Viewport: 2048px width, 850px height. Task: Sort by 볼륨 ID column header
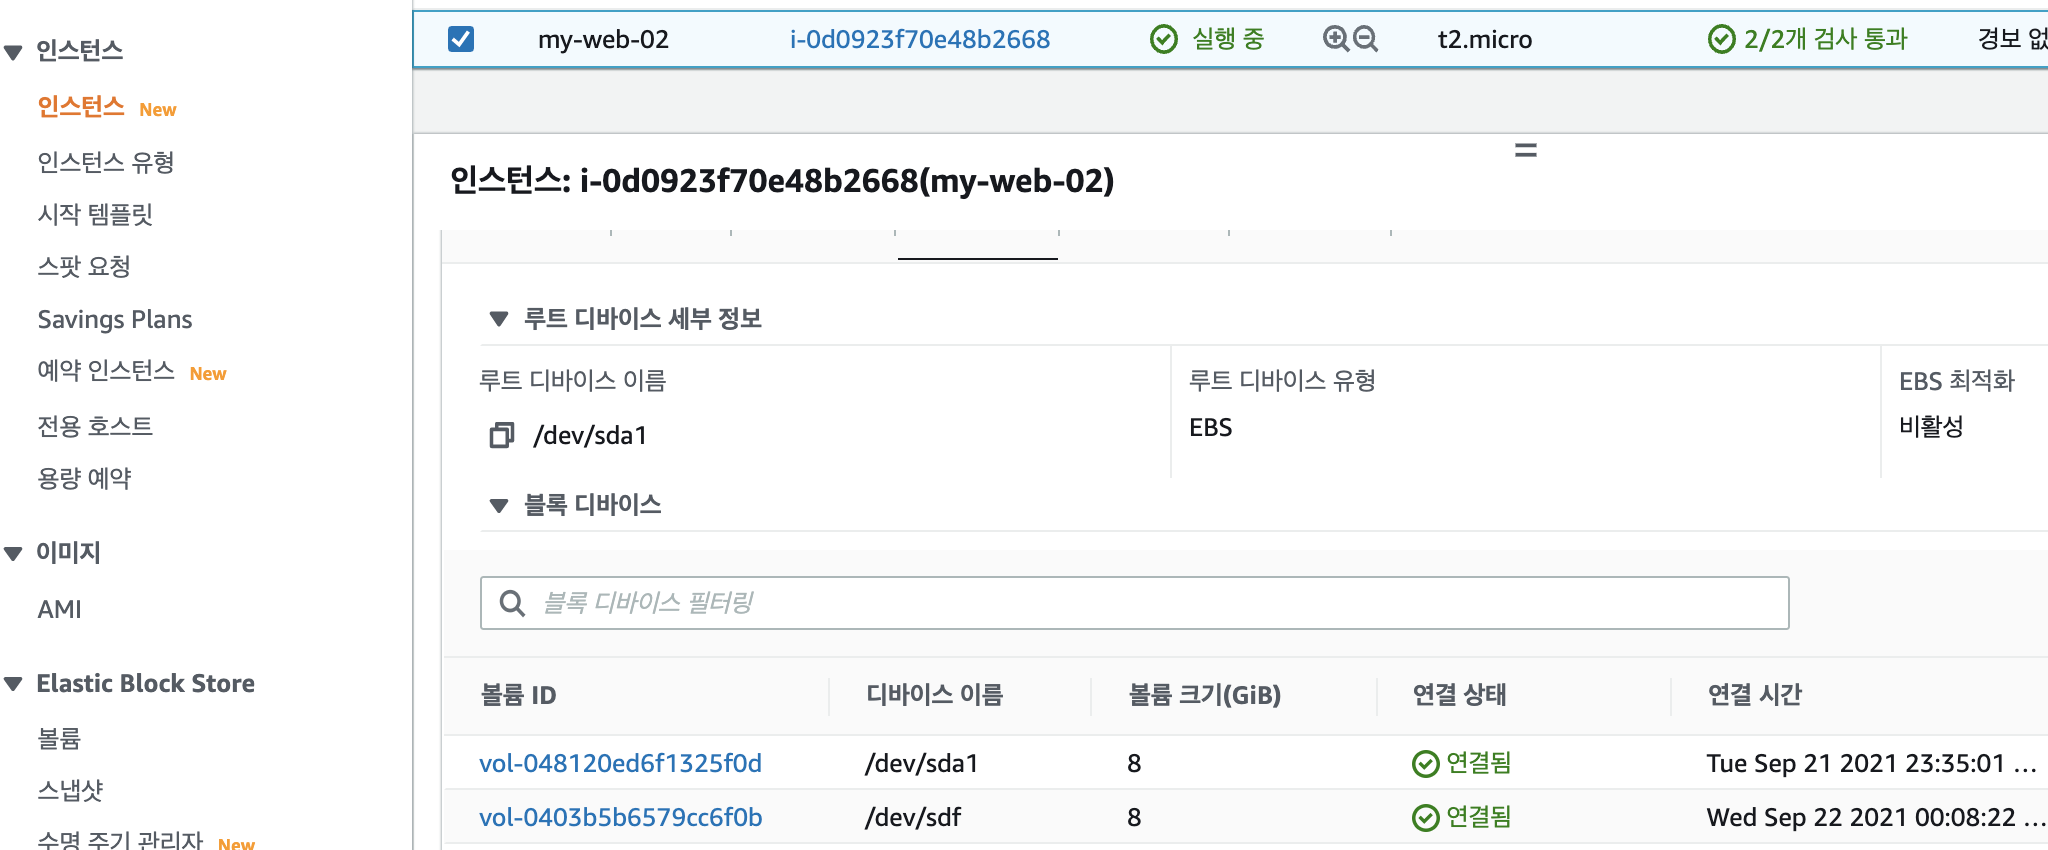(518, 695)
